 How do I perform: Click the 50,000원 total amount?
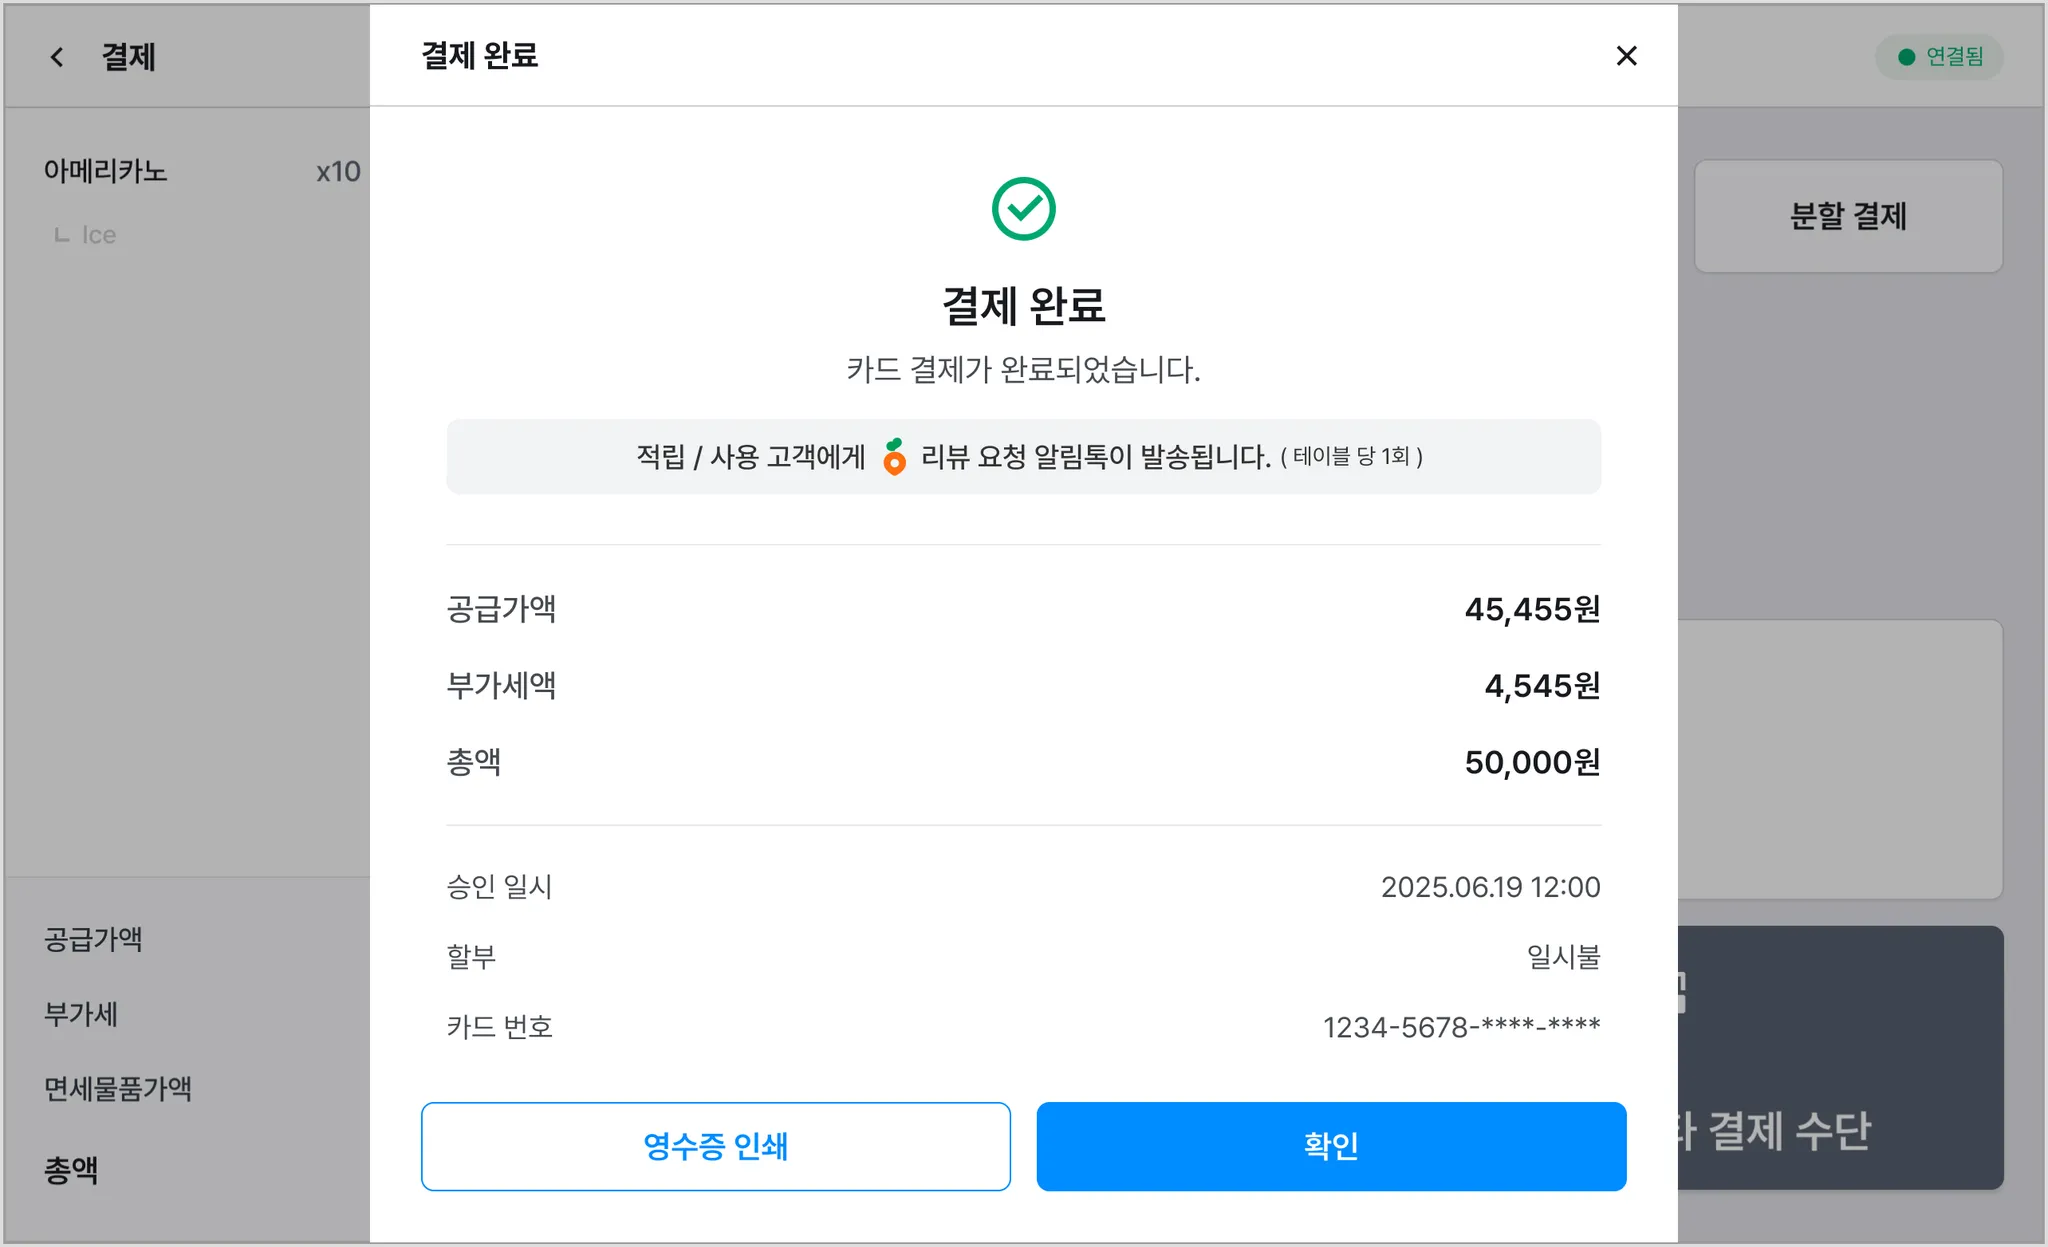click(x=1532, y=762)
